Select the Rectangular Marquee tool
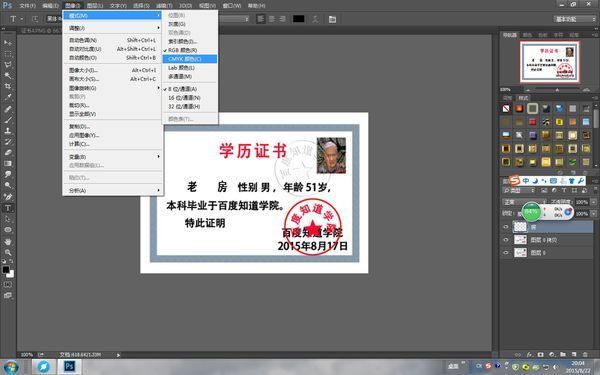The height and width of the screenshot is (375, 600). click(x=8, y=54)
